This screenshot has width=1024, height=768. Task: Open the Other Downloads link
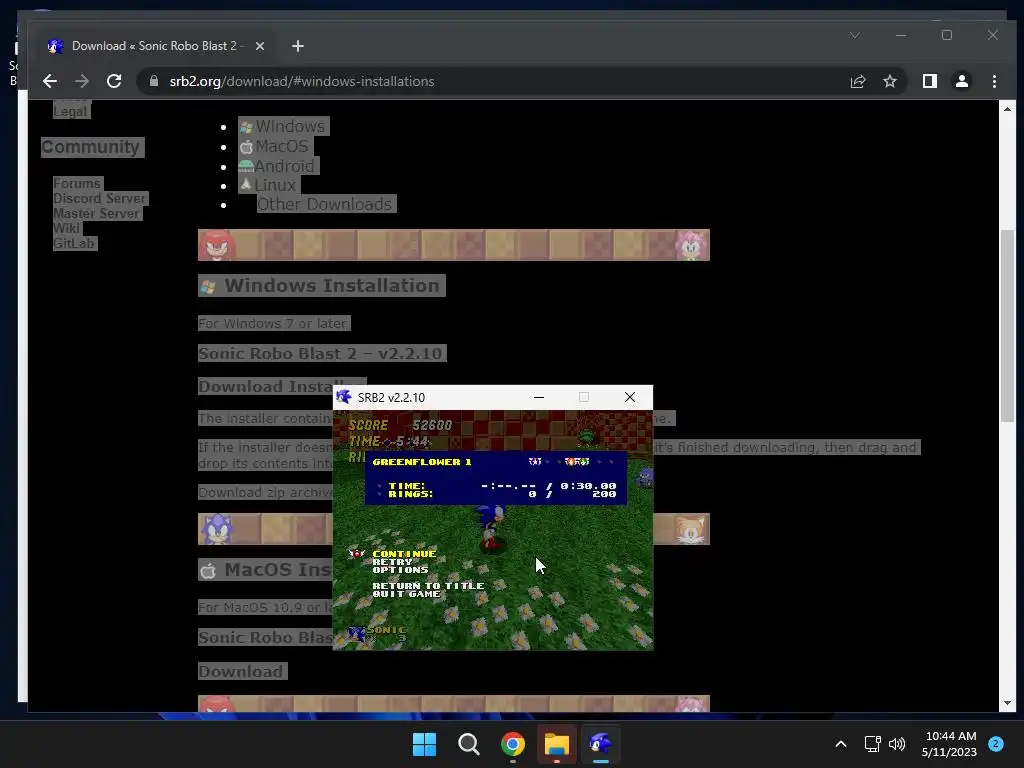pyautogui.click(x=325, y=204)
